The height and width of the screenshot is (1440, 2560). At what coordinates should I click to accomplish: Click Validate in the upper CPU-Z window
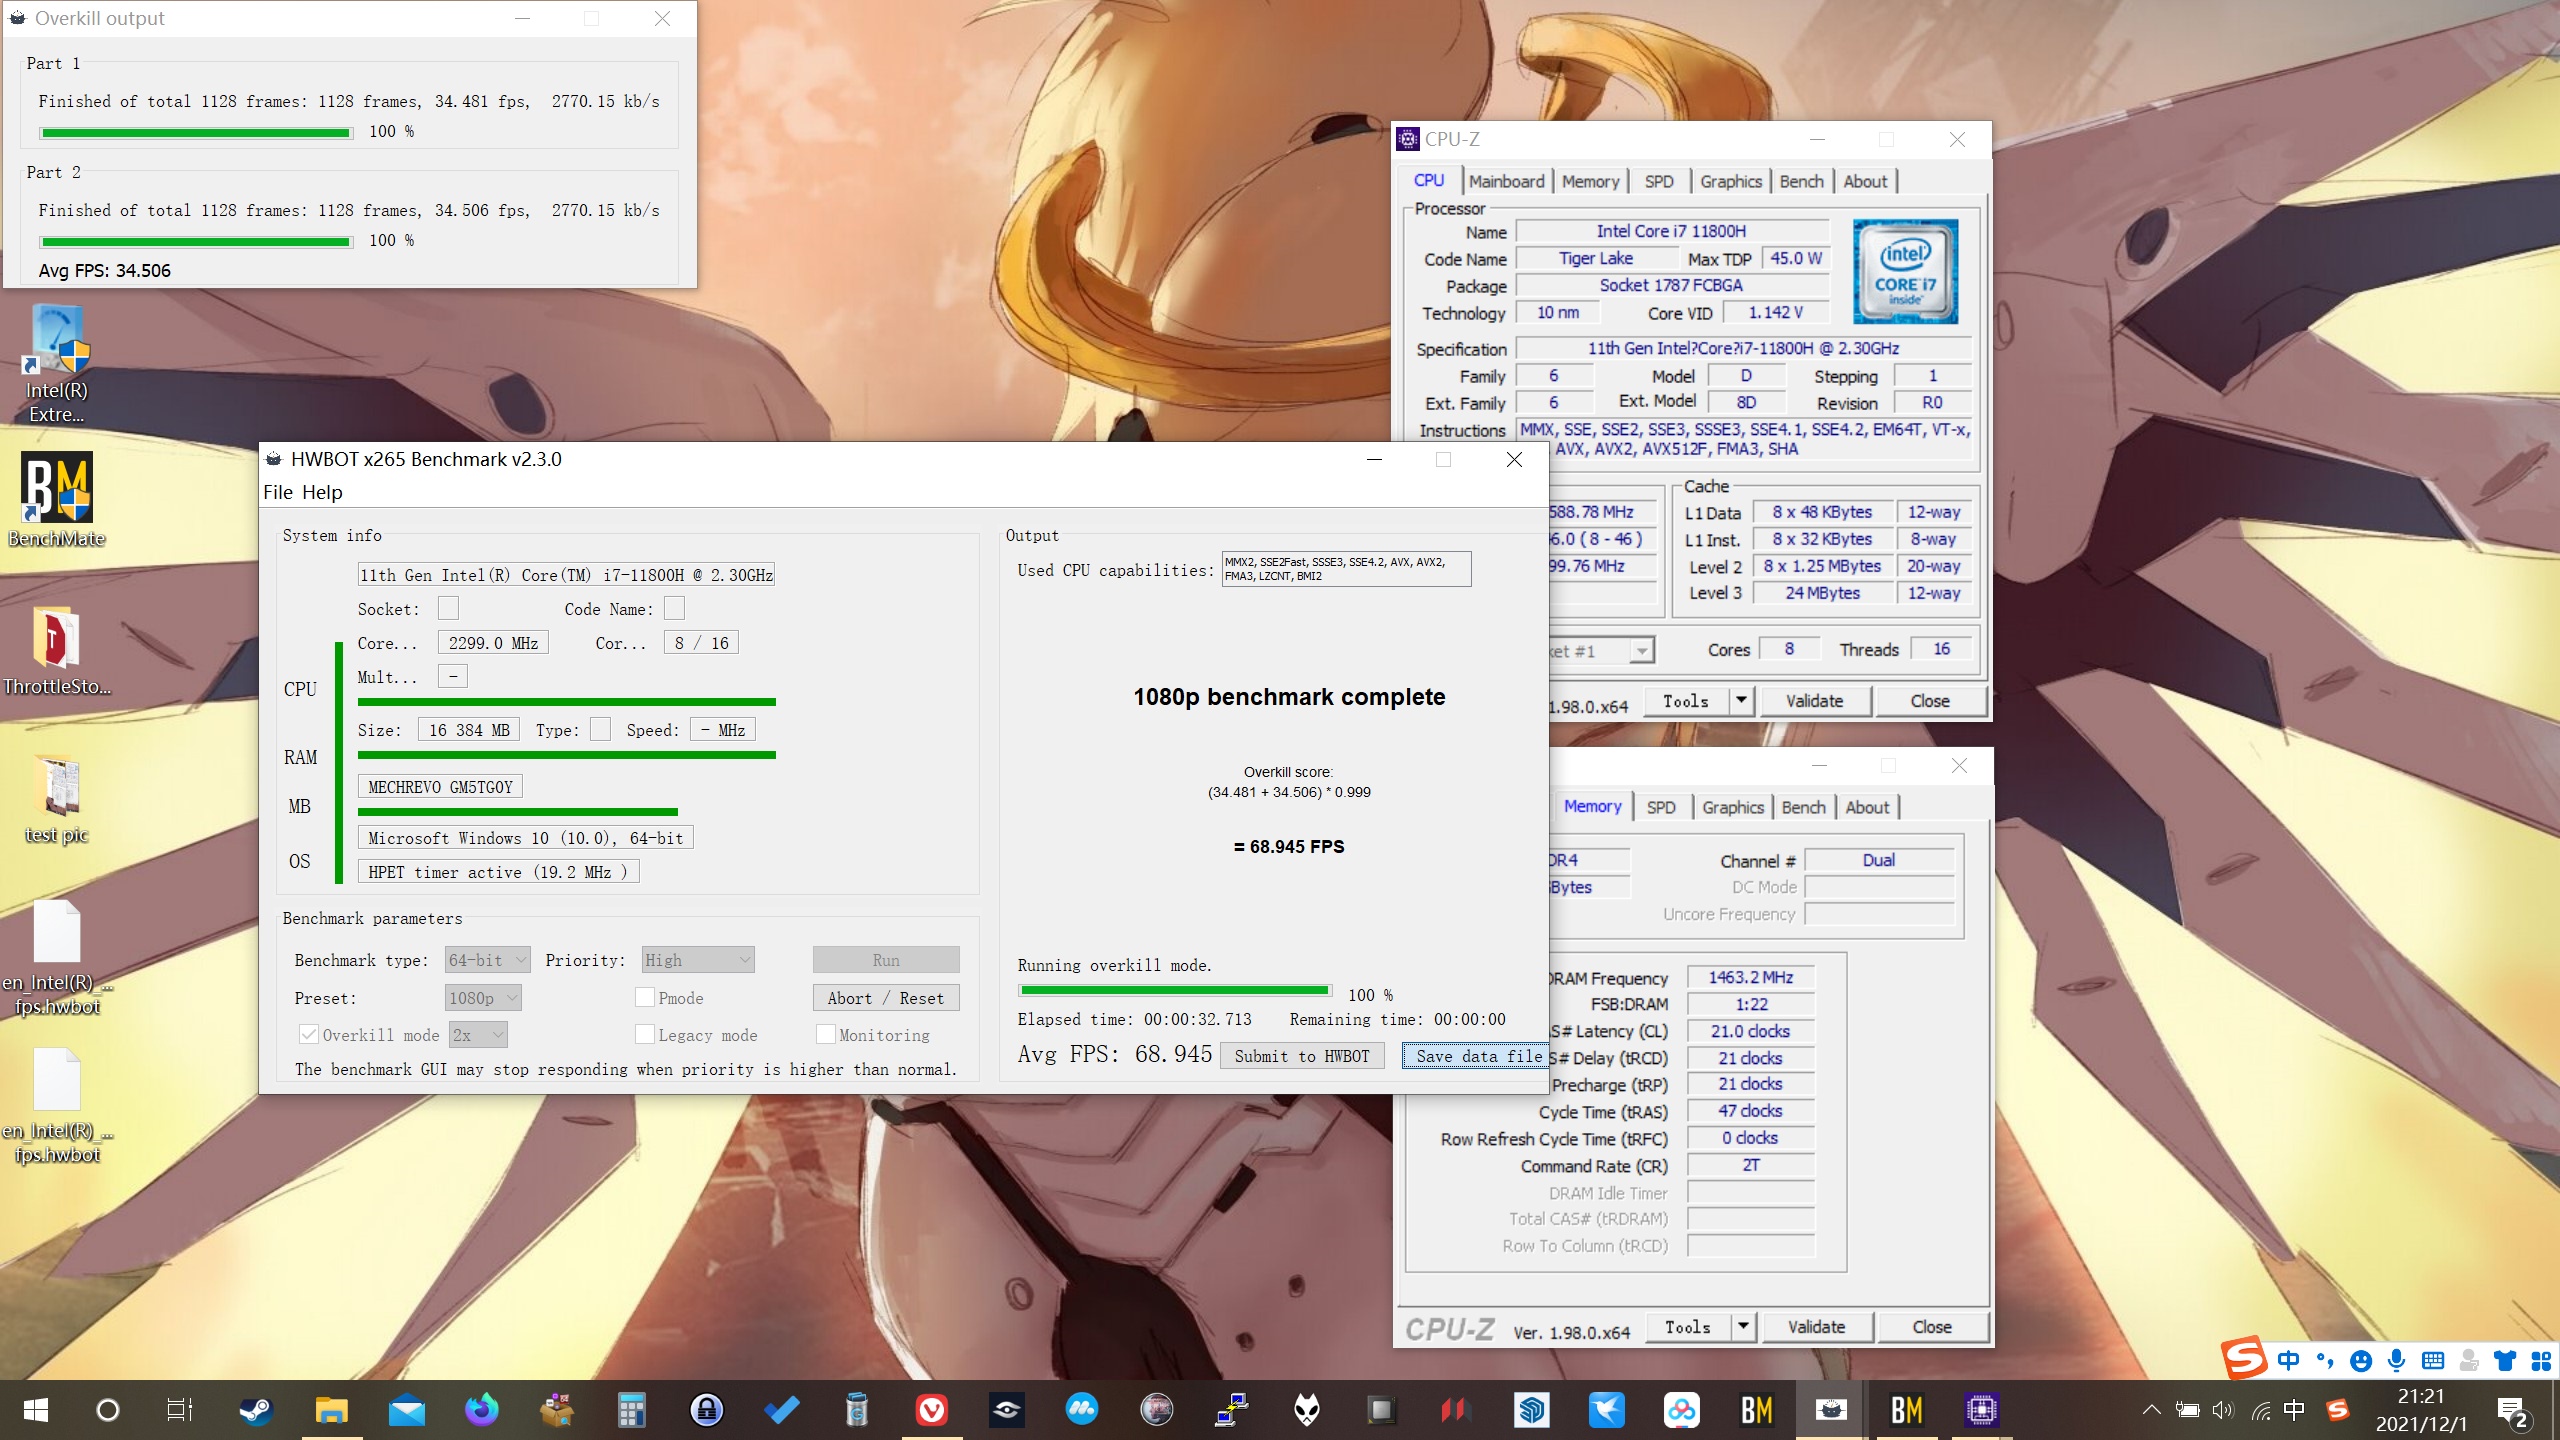pyautogui.click(x=1814, y=701)
